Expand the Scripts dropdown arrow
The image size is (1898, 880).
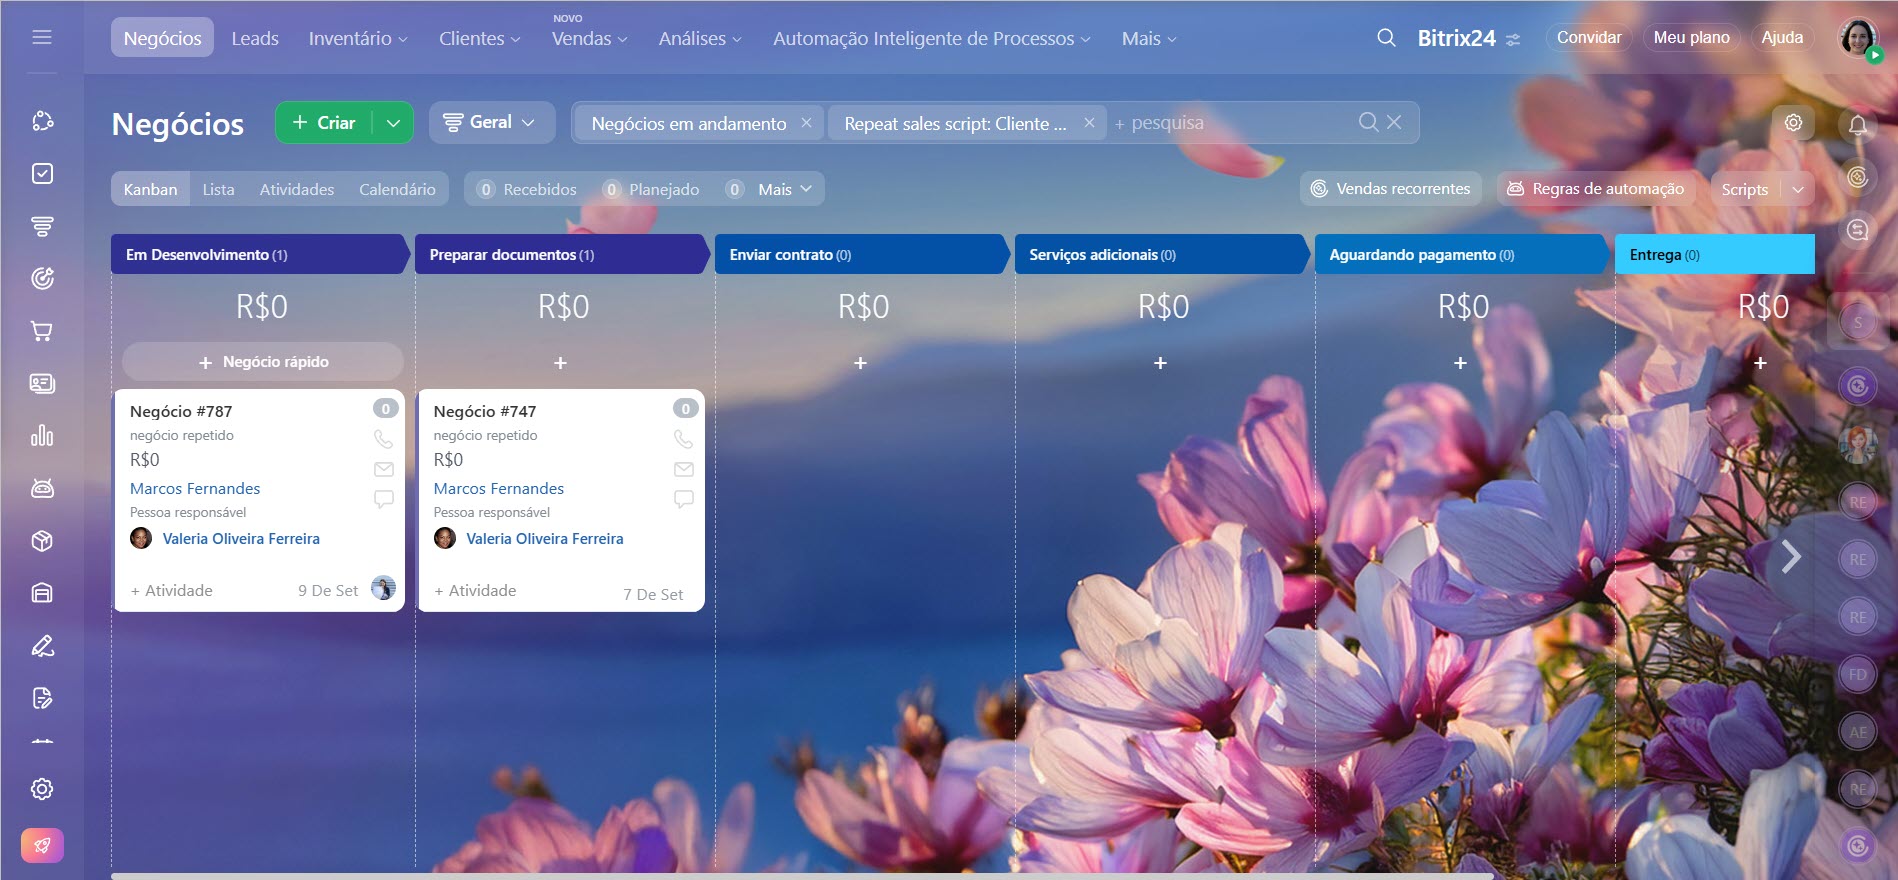(x=1797, y=189)
